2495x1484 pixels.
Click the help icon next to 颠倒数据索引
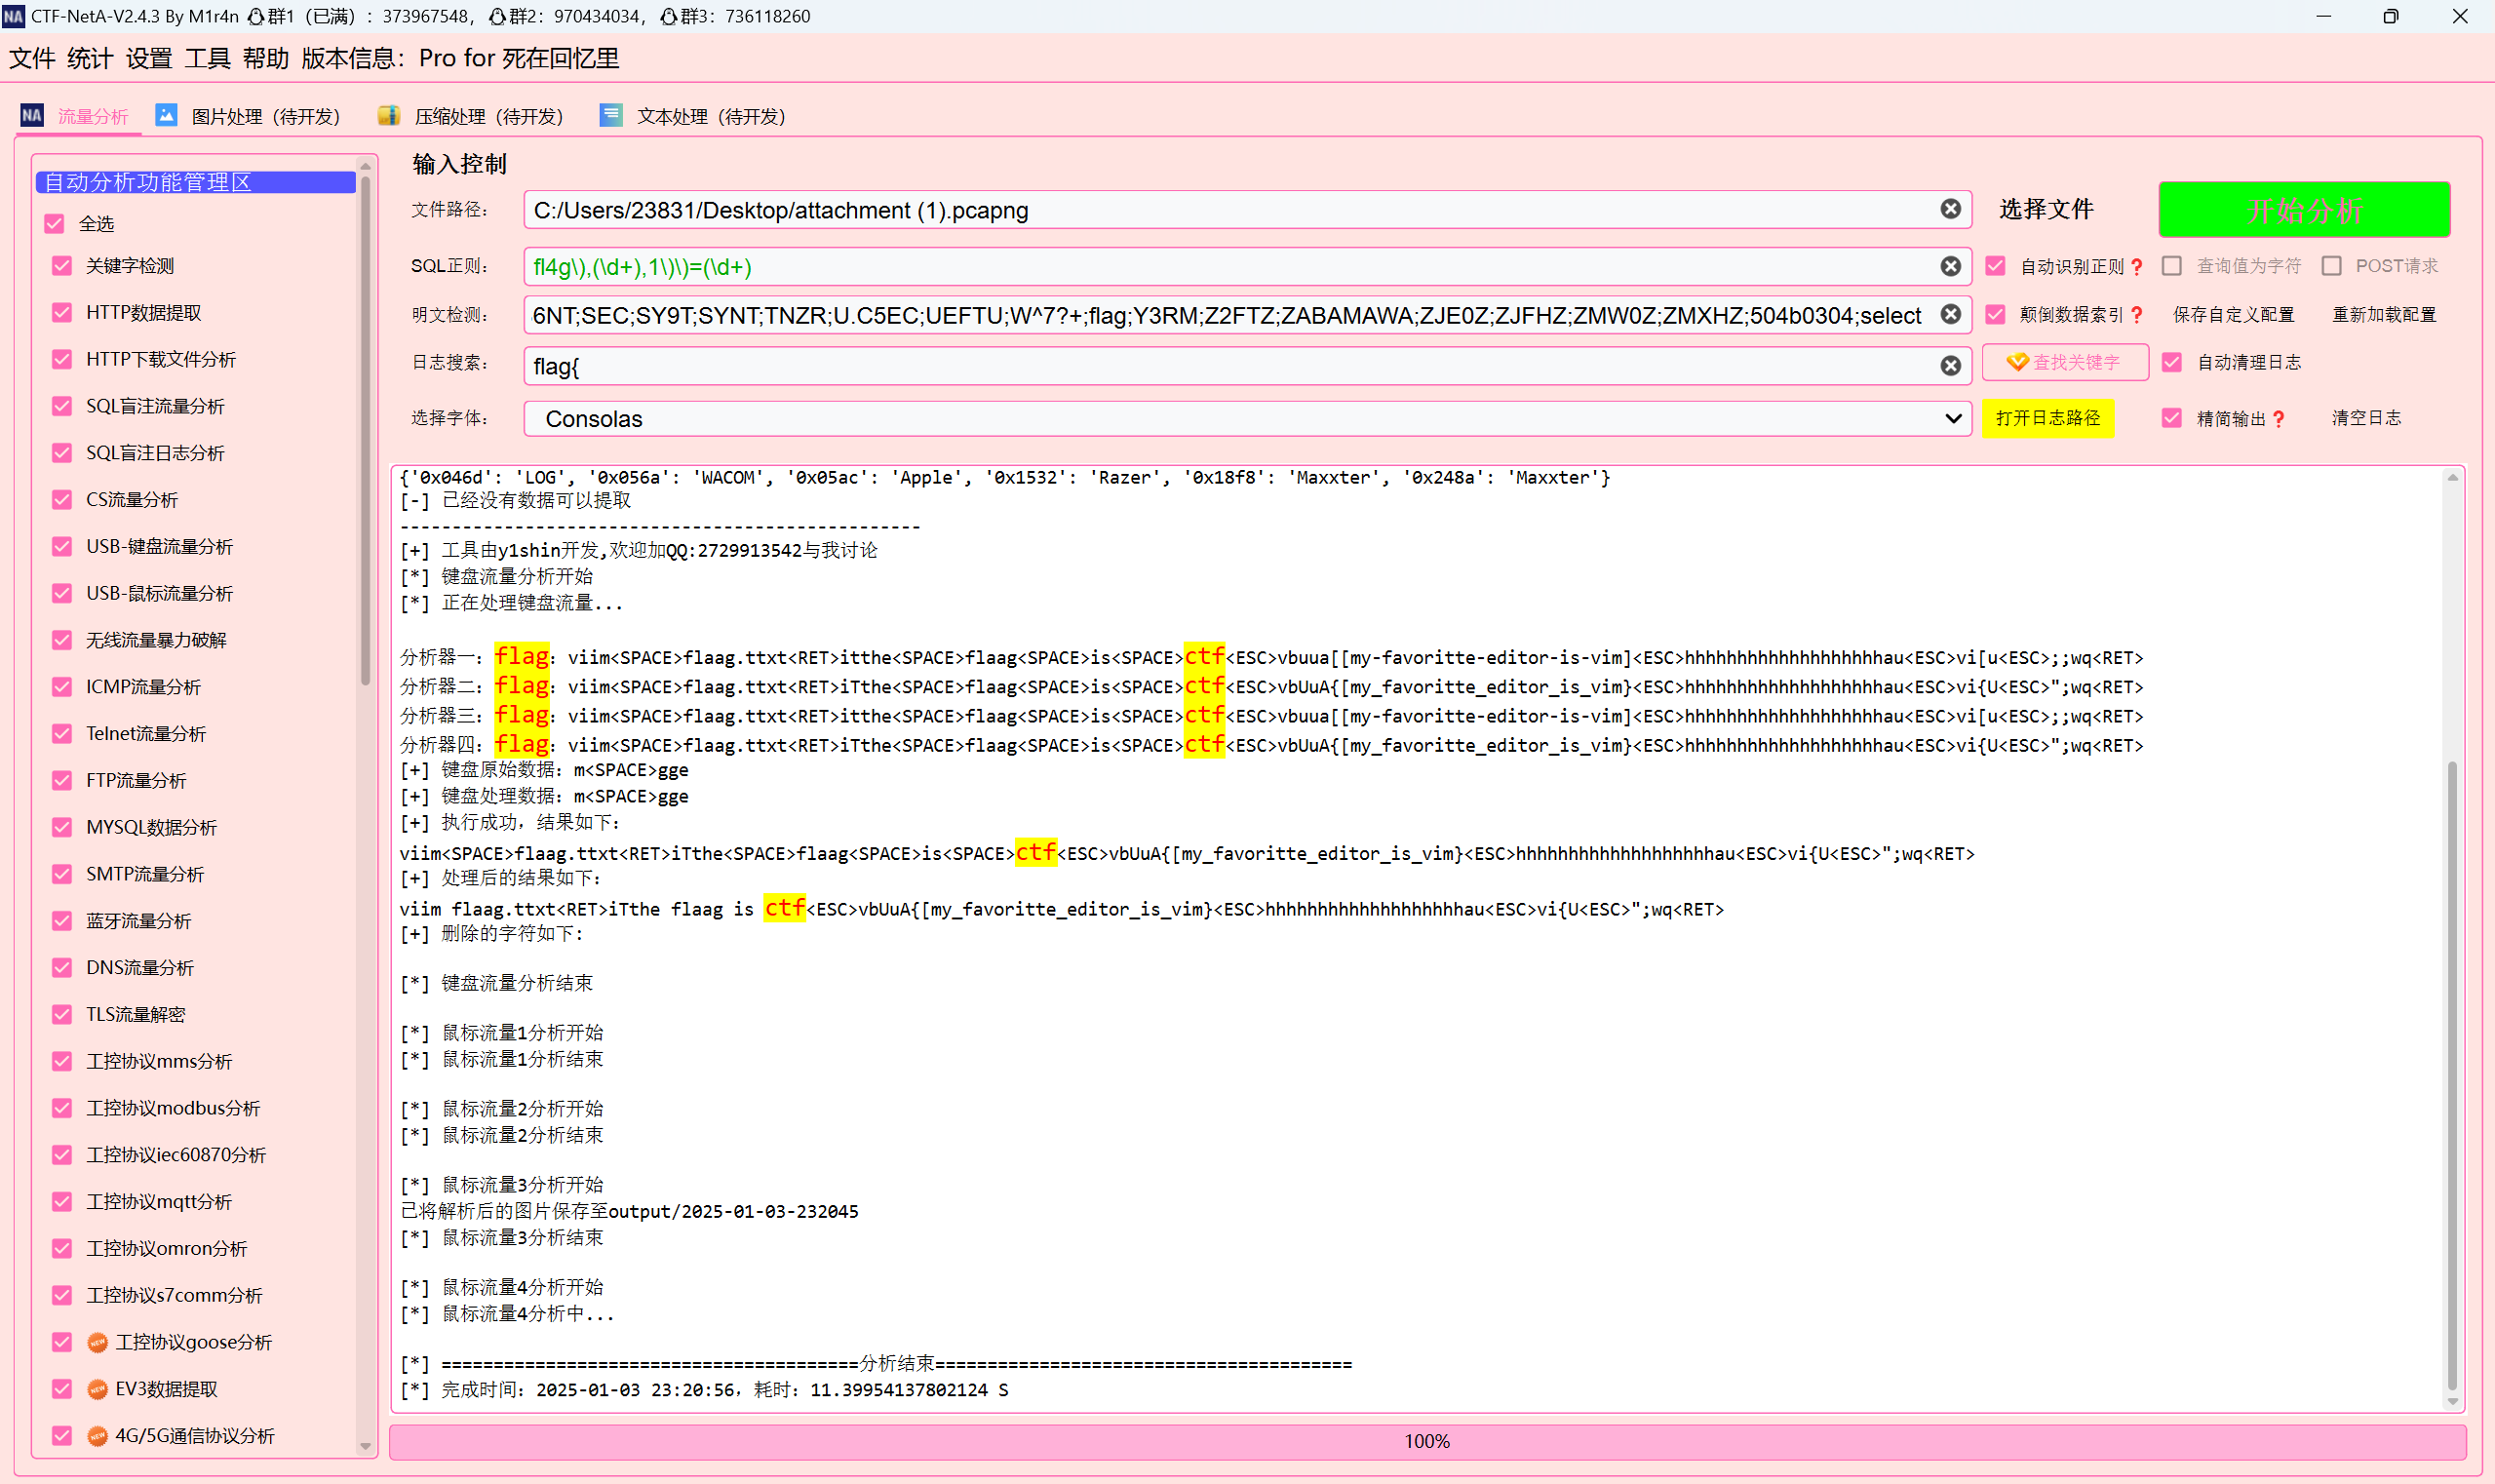pyautogui.click(x=2136, y=314)
